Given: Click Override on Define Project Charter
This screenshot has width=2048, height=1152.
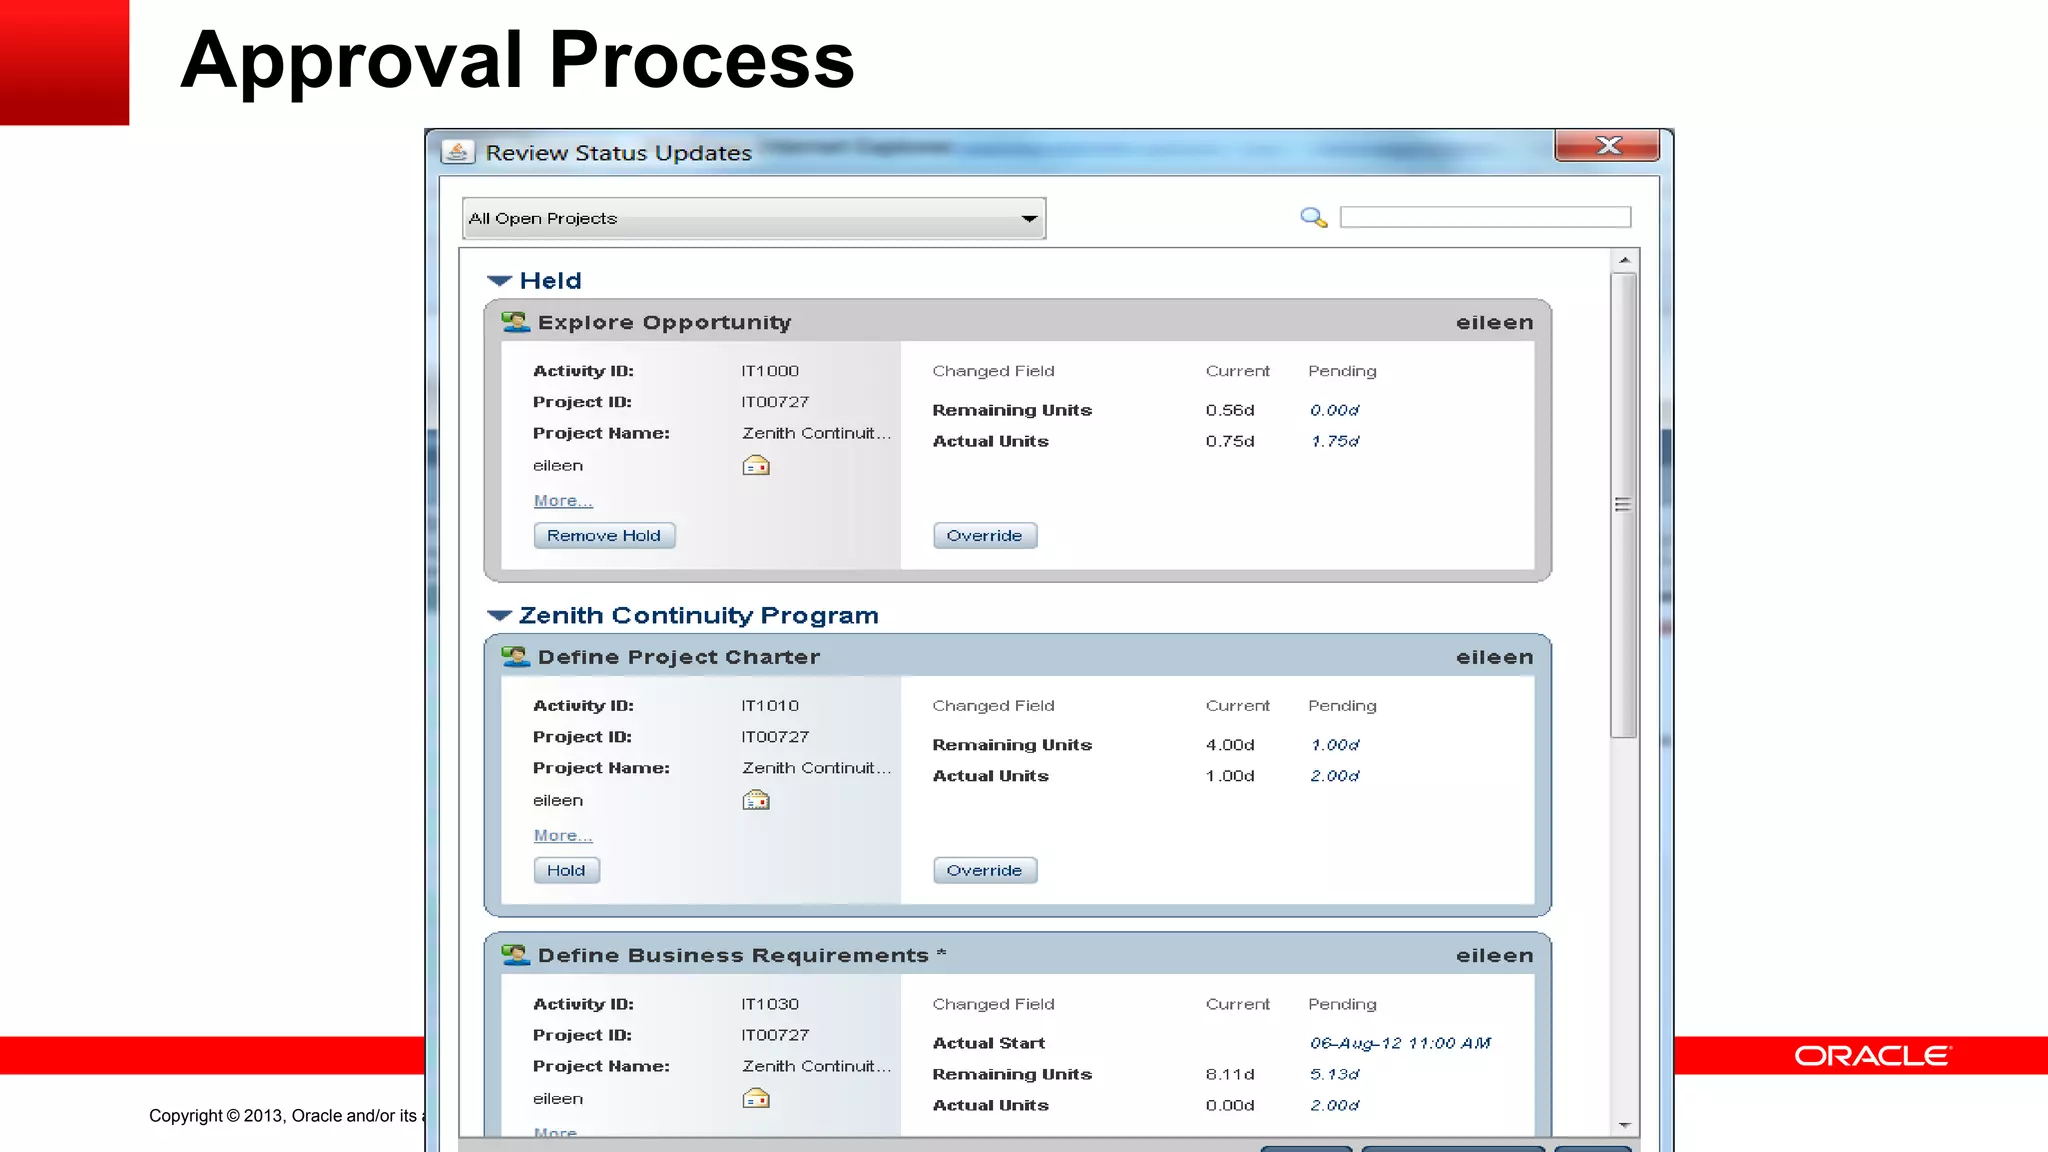Looking at the screenshot, I should (x=985, y=871).
